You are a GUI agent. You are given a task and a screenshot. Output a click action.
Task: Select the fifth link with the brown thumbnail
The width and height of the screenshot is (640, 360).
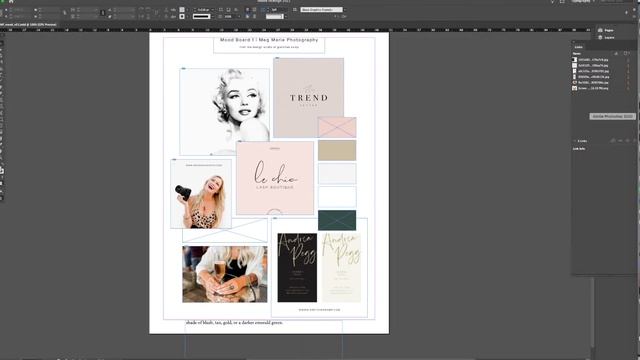[601, 82]
